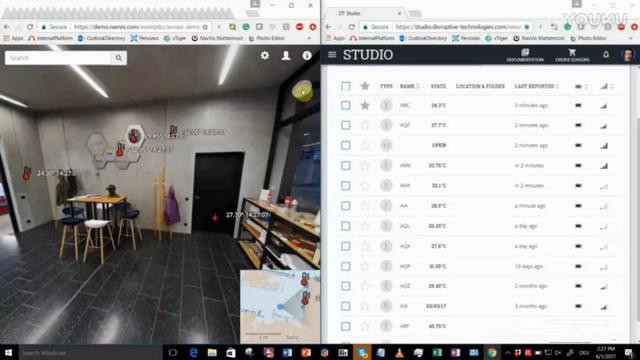Image resolution: width=640 pixels, height=360 pixels.
Task: Open Personio bookmark in Studio browser window
Action: point(466,38)
